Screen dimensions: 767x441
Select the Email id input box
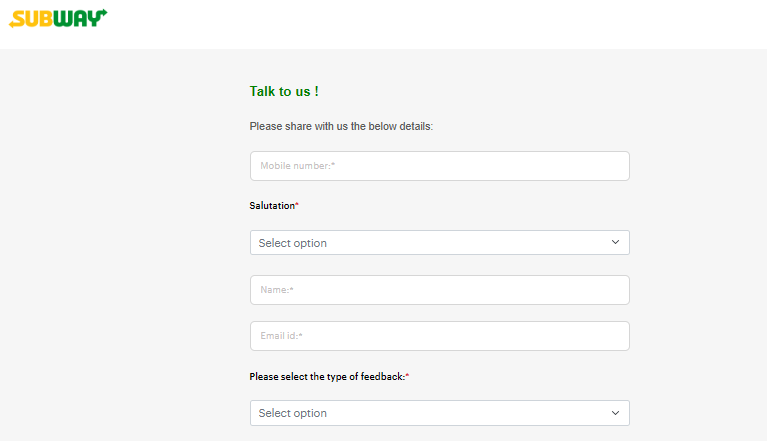coord(439,336)
